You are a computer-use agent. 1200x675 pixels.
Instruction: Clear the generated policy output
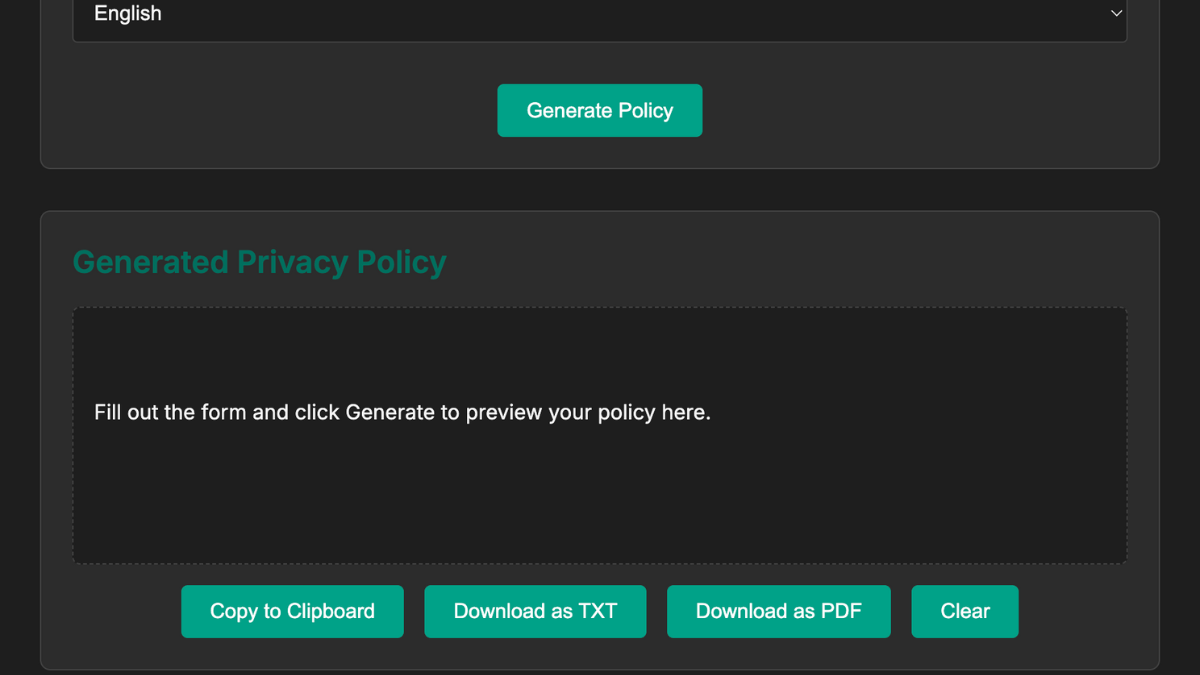pyautogui.click(x=964, y=611)
